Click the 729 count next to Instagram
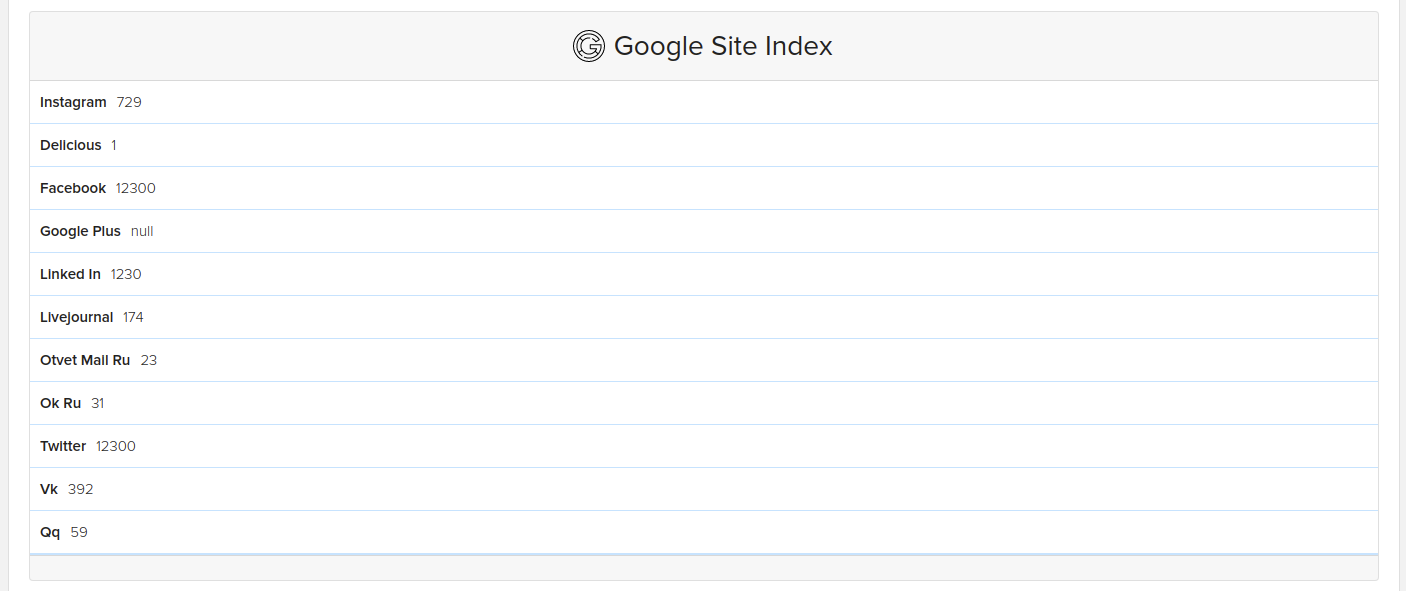1406x591 pixels. [x=128, y=102]
